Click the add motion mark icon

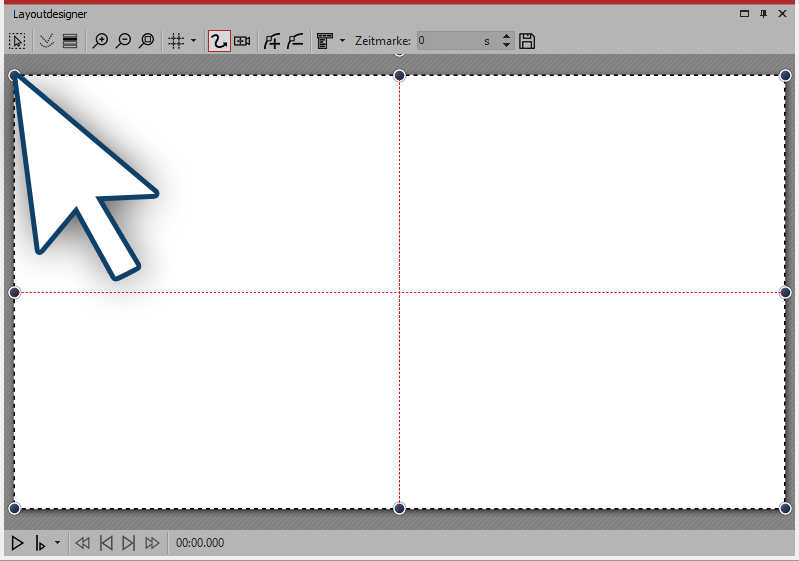[271, 41]
